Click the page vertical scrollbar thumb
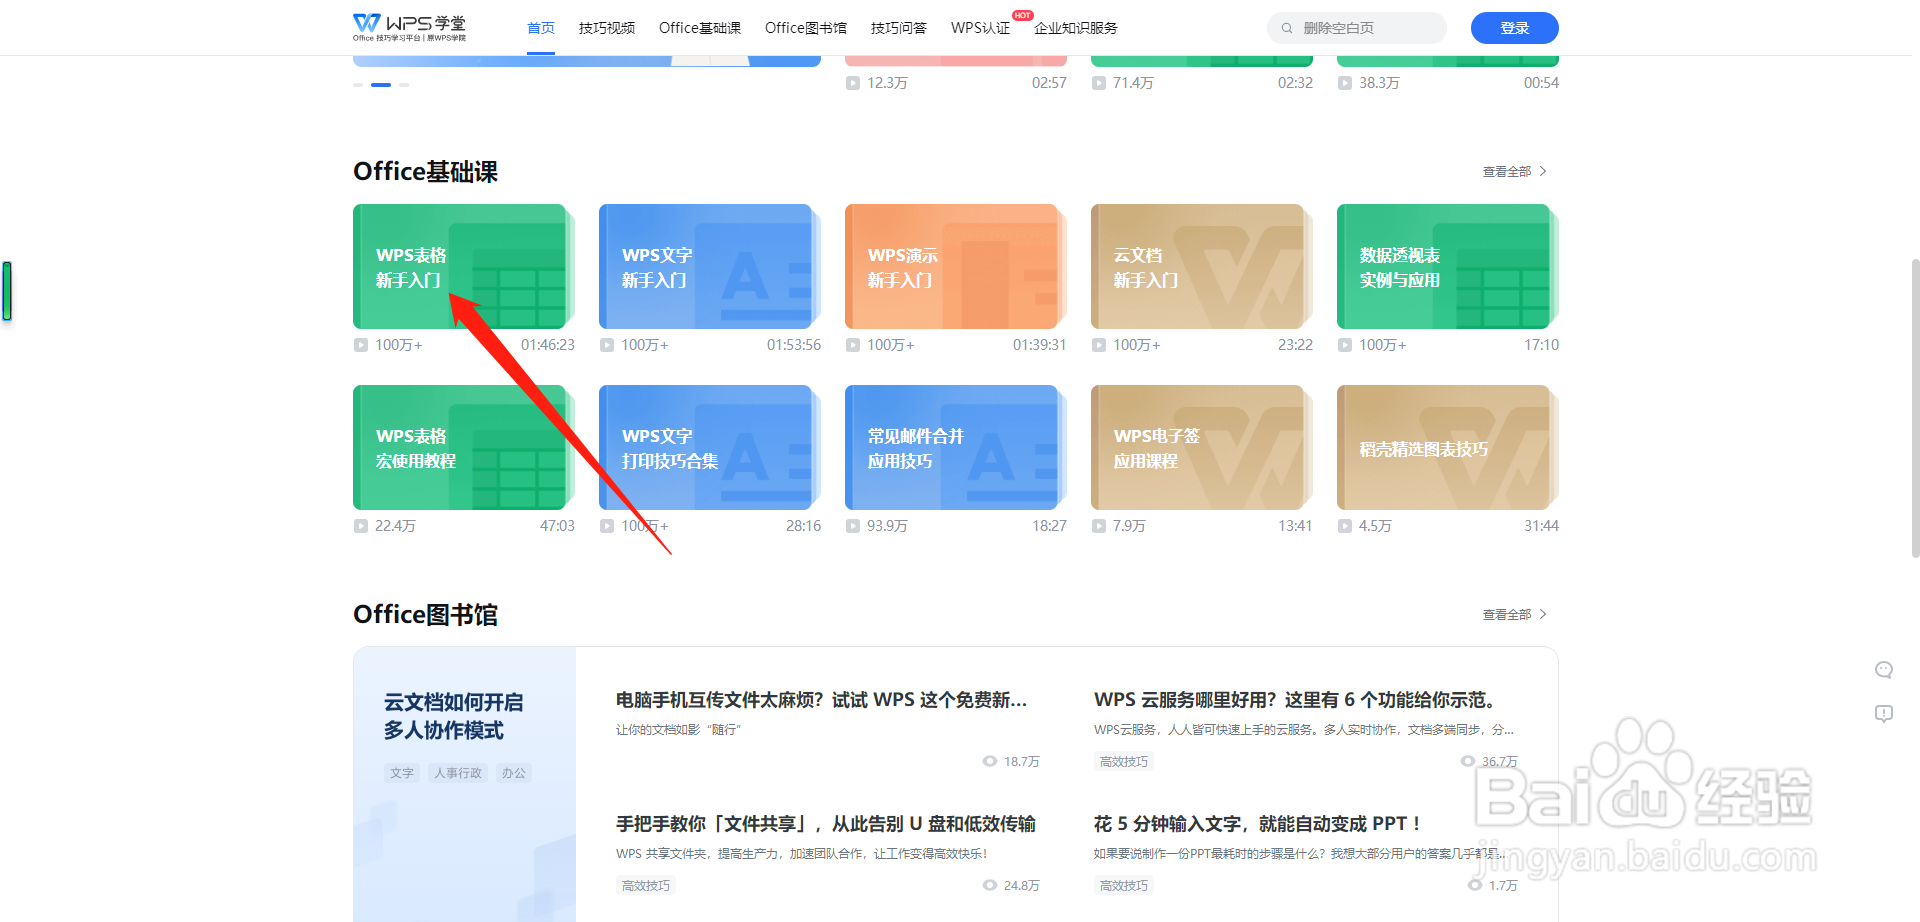This screenshot has height=922, width=1920. tap(1915, 408)
